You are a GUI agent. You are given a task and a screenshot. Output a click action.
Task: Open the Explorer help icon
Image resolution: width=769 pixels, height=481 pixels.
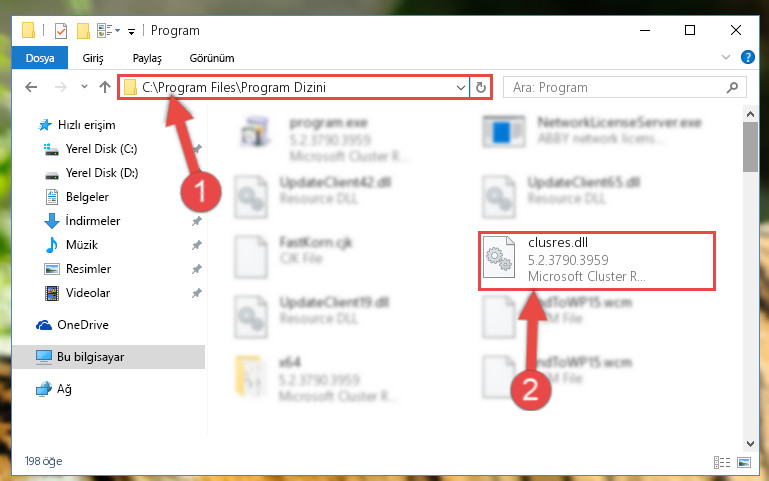tap(747, 57)
